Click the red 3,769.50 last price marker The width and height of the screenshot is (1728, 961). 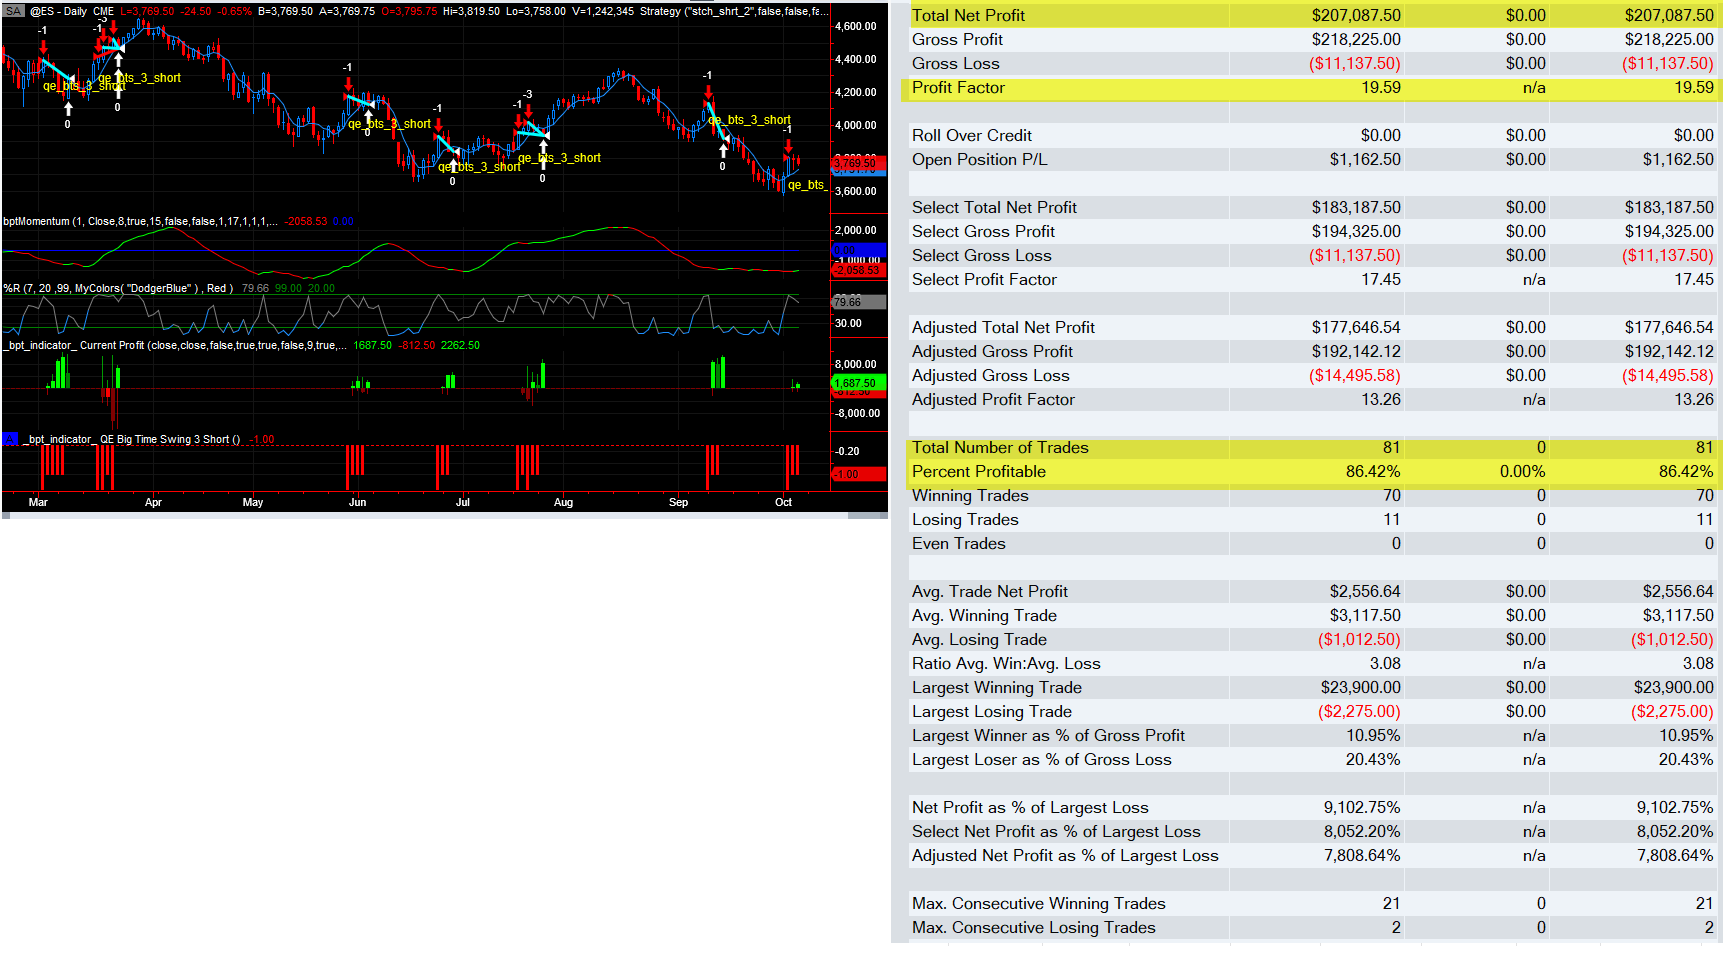tap(858, 163)
